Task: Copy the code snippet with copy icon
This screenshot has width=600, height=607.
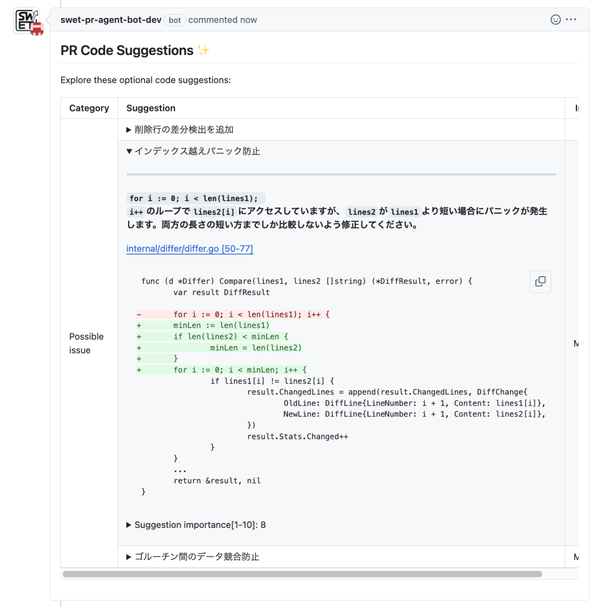Action: (540, 282)
